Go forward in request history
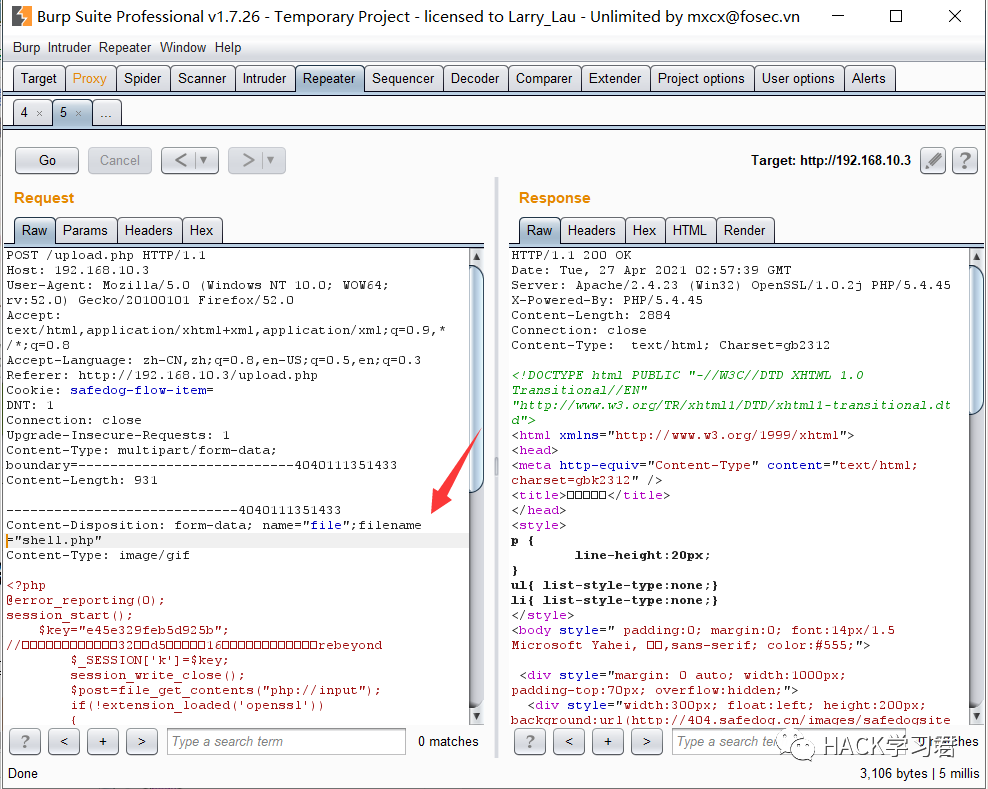This screenshot has width=988, height=789. 248,160
